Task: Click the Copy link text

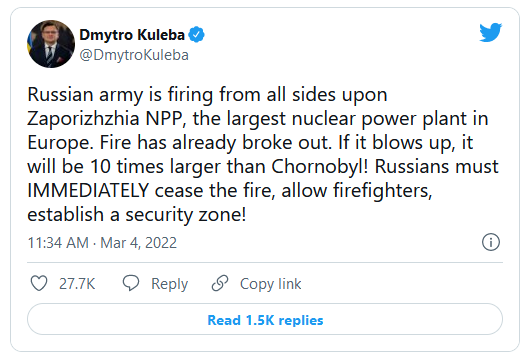Action: coord(271,284)
